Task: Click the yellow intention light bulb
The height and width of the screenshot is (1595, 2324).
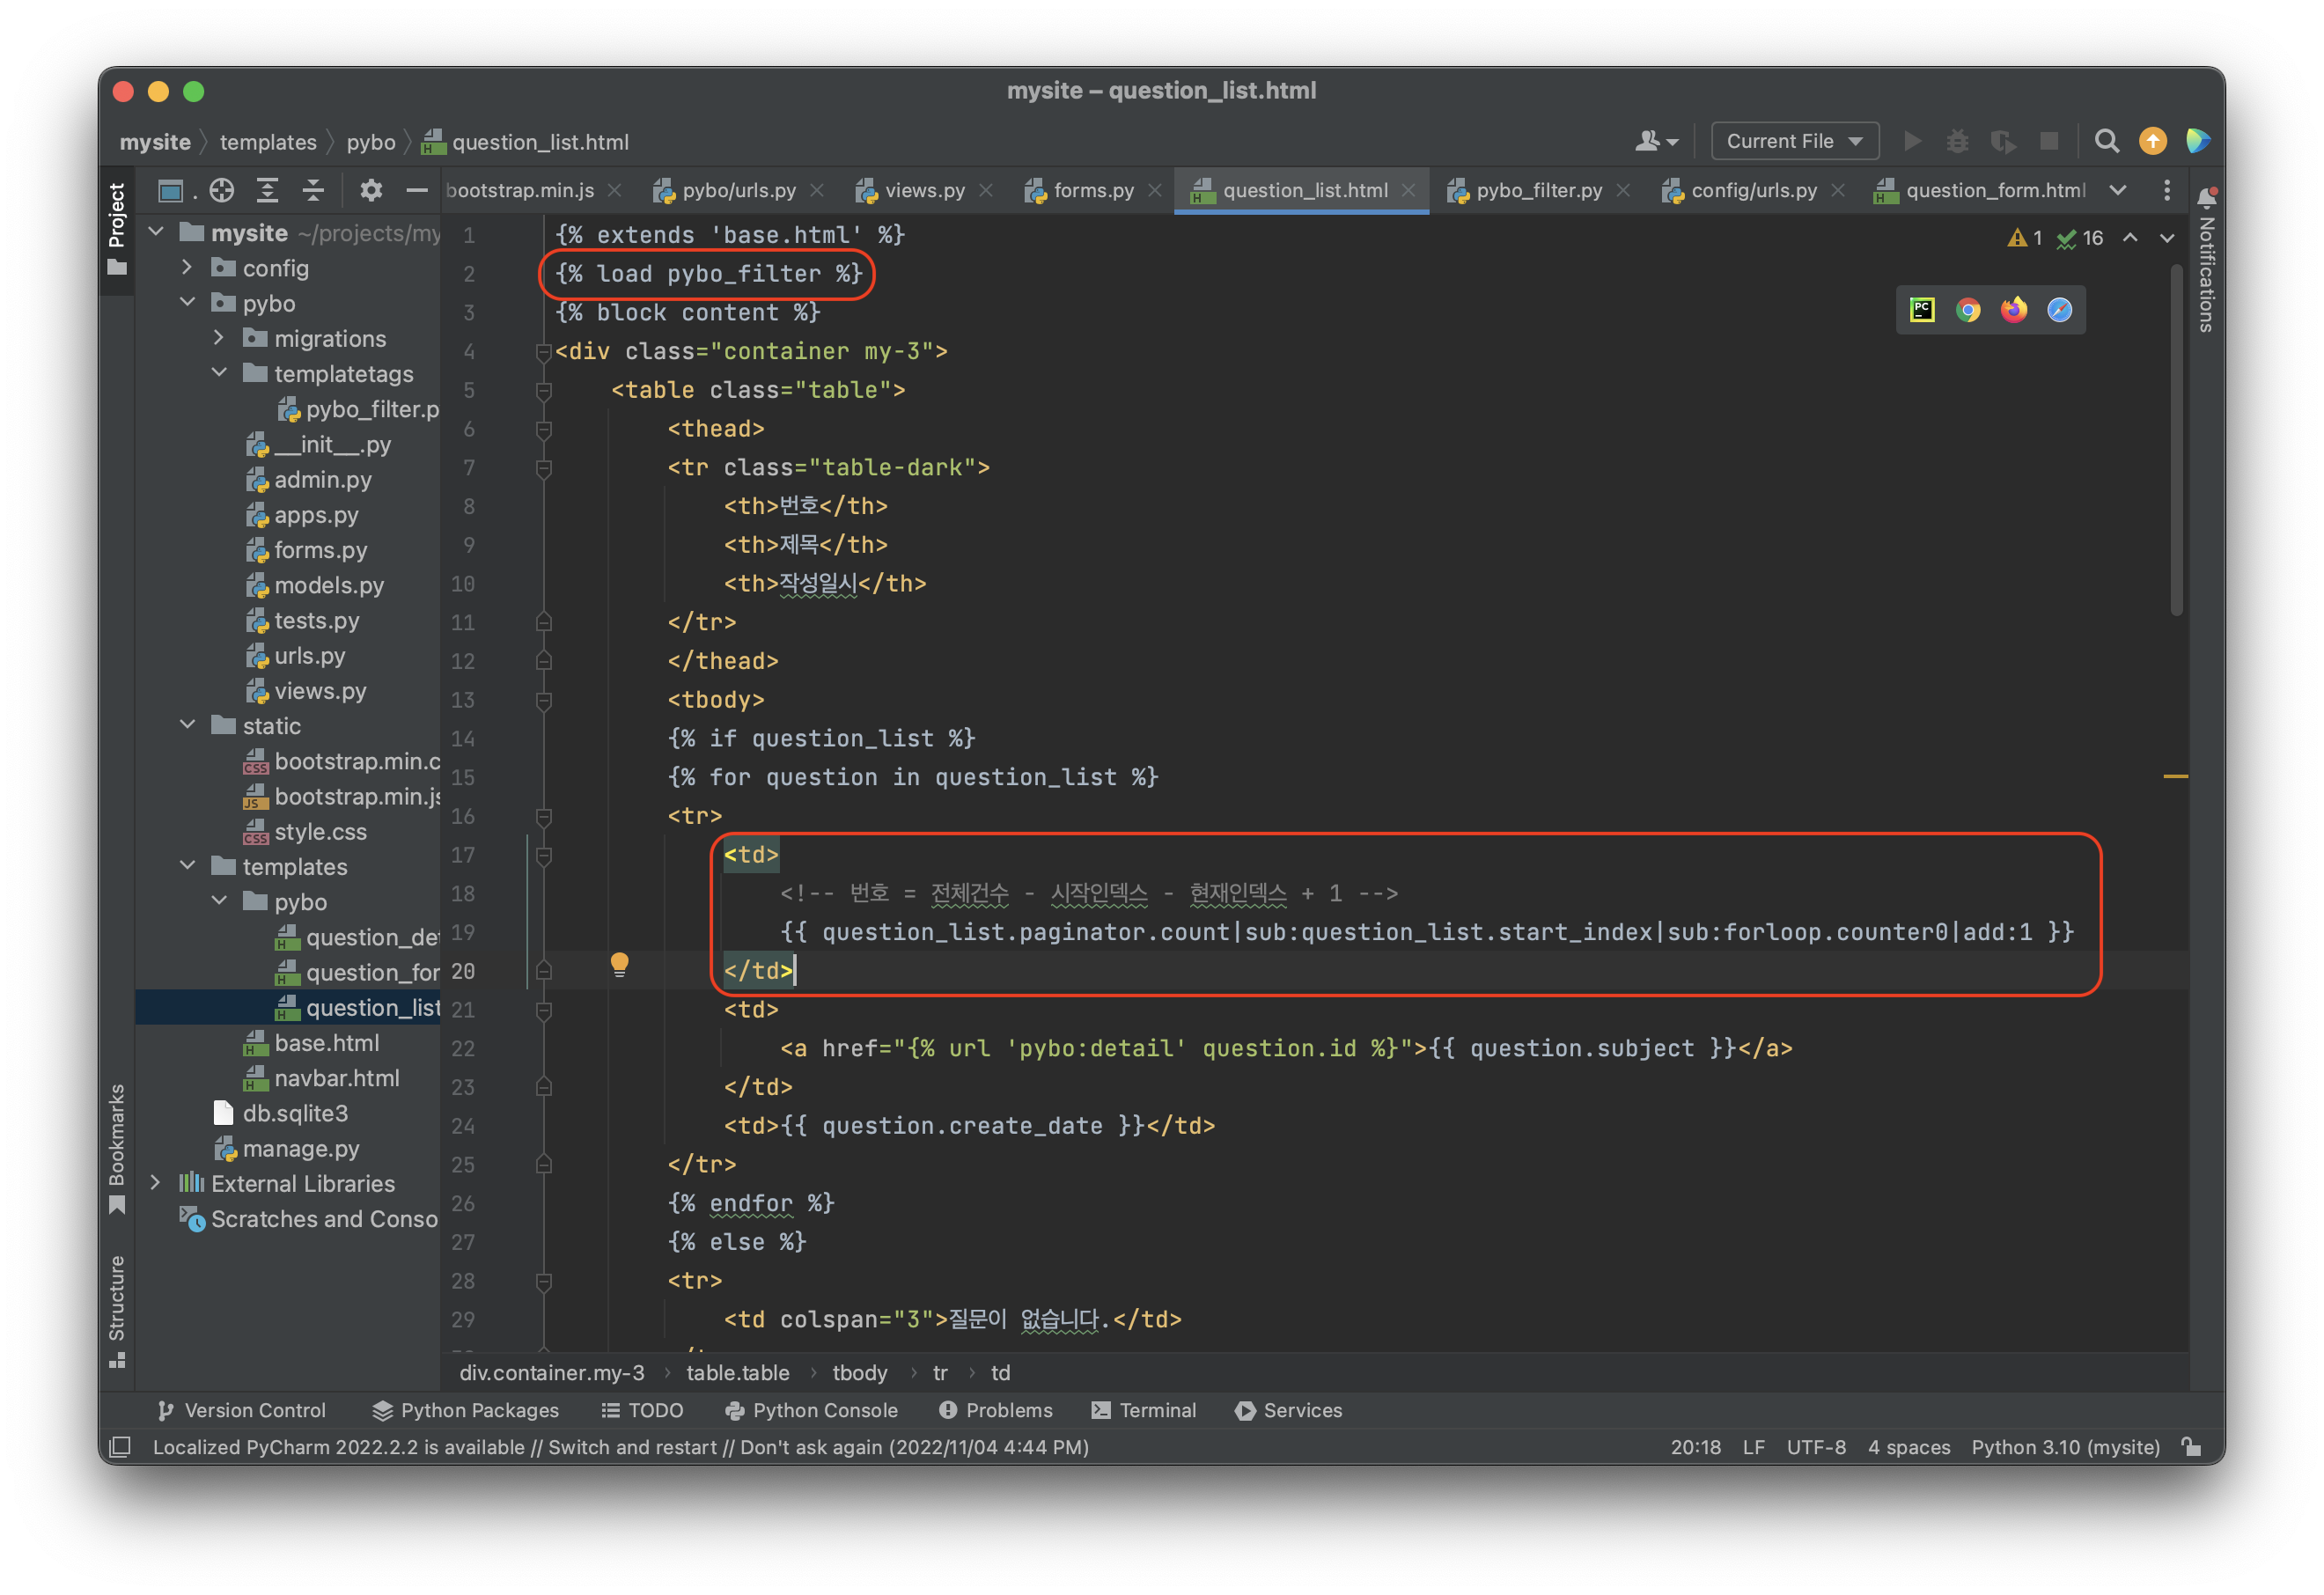Action: [619, 964]
